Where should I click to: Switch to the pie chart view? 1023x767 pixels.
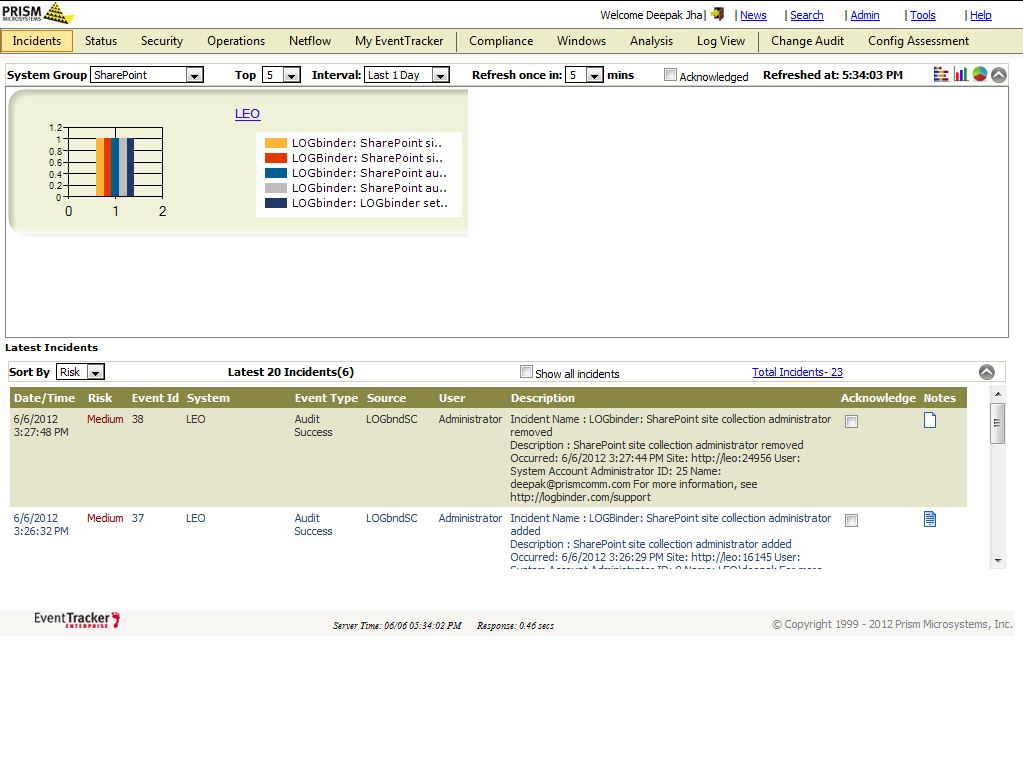coord(979,74)
